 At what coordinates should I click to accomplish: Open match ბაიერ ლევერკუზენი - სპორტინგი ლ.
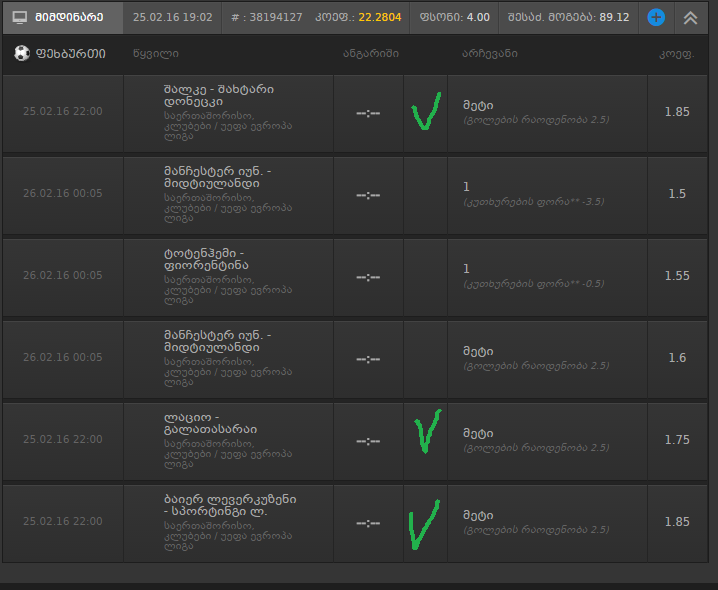click(230, 505)
